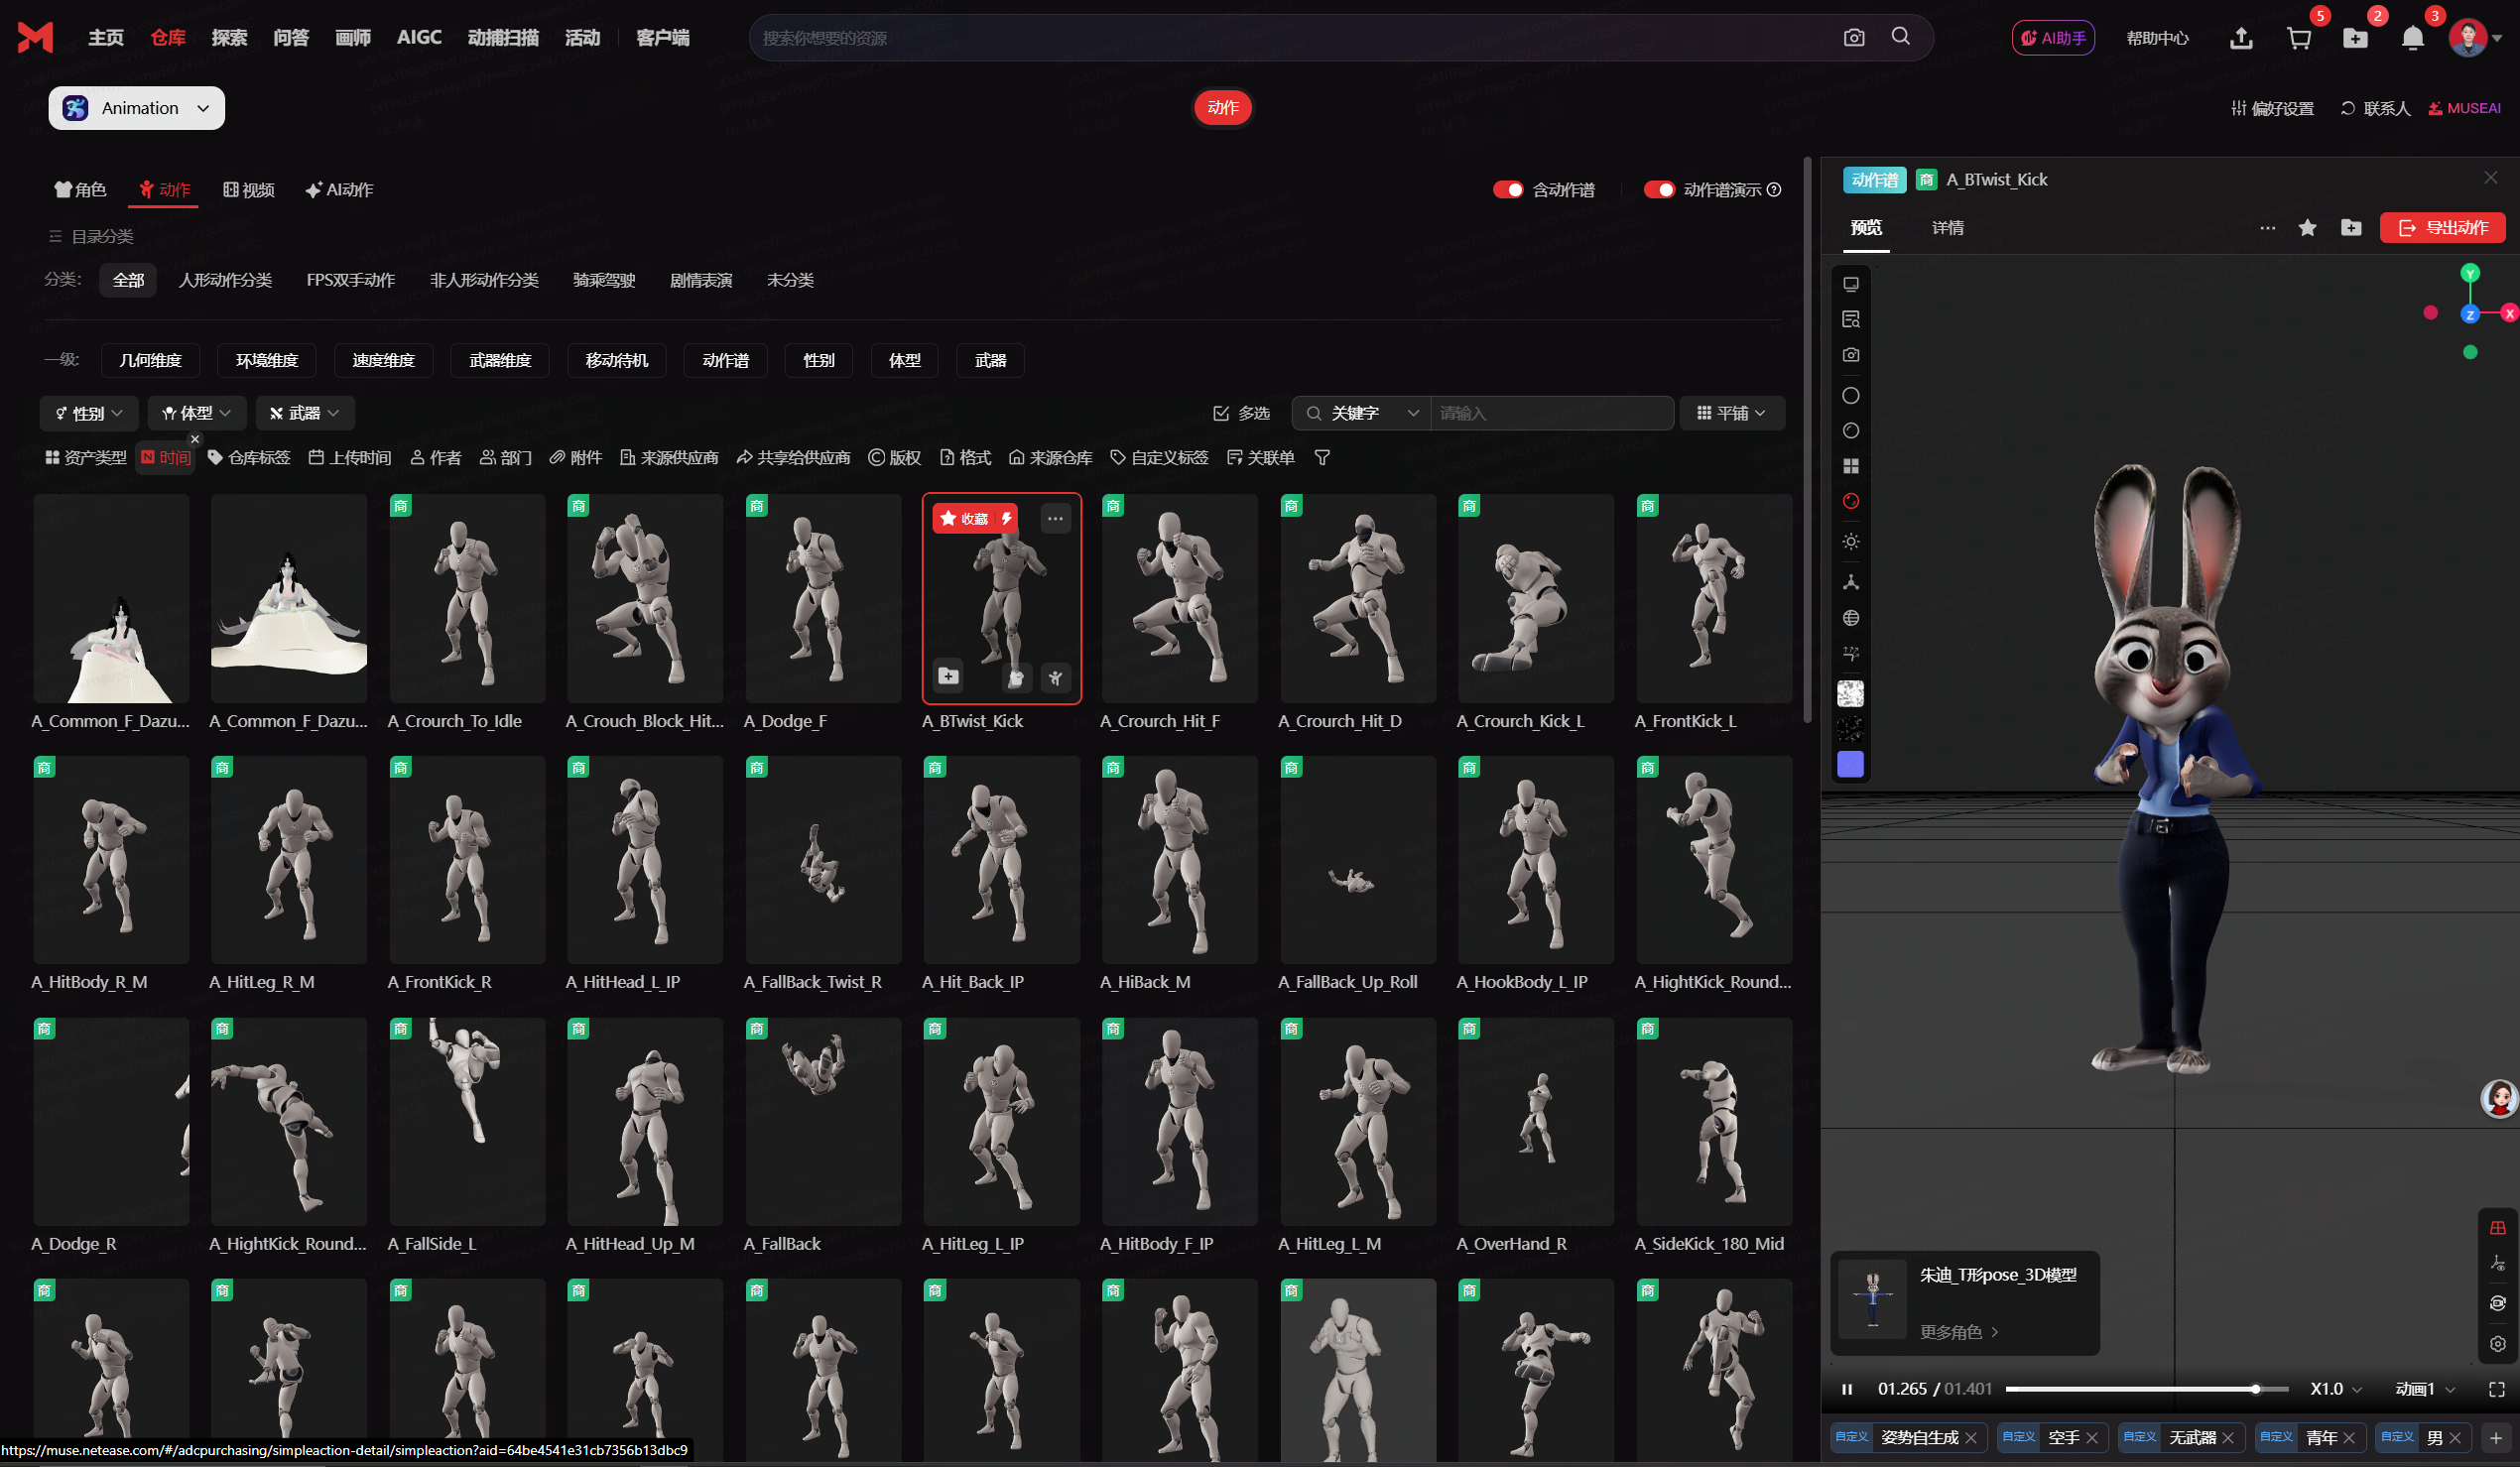This screenshot has height=1467, width=2520.
Task: Click the camera image-search icon in search bar
Action: [1853, 38]
